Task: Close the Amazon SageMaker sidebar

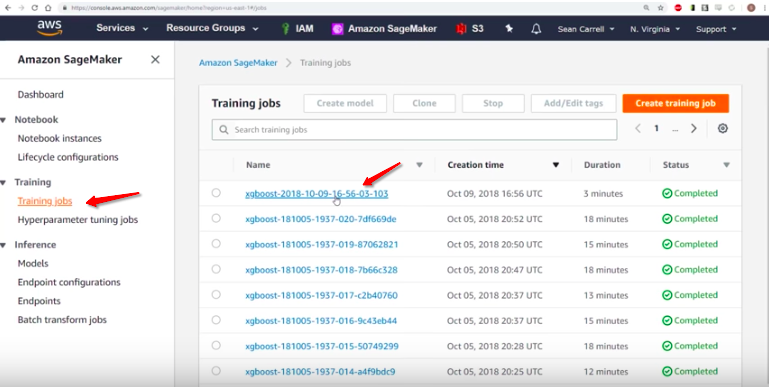Action: (155, 59)
